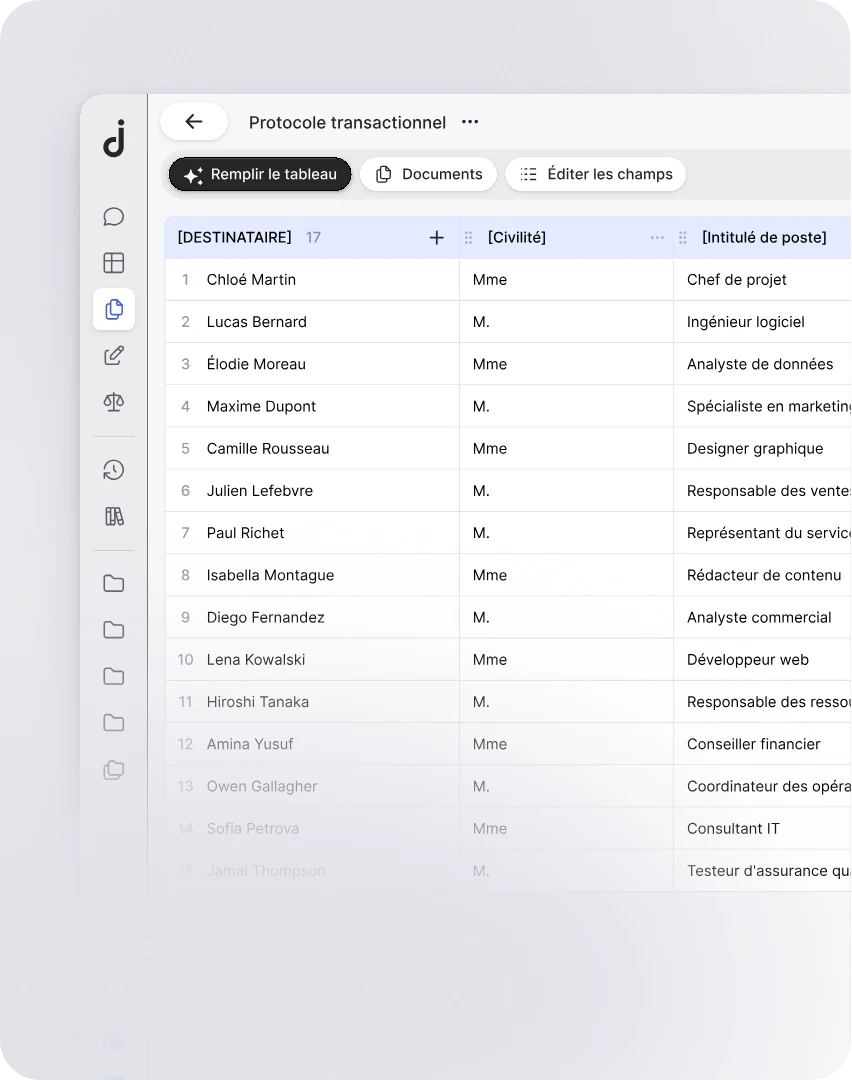The image size is (852, 1080).
Task: Select the Sofia Petrova cell
Action: point(312,829)
